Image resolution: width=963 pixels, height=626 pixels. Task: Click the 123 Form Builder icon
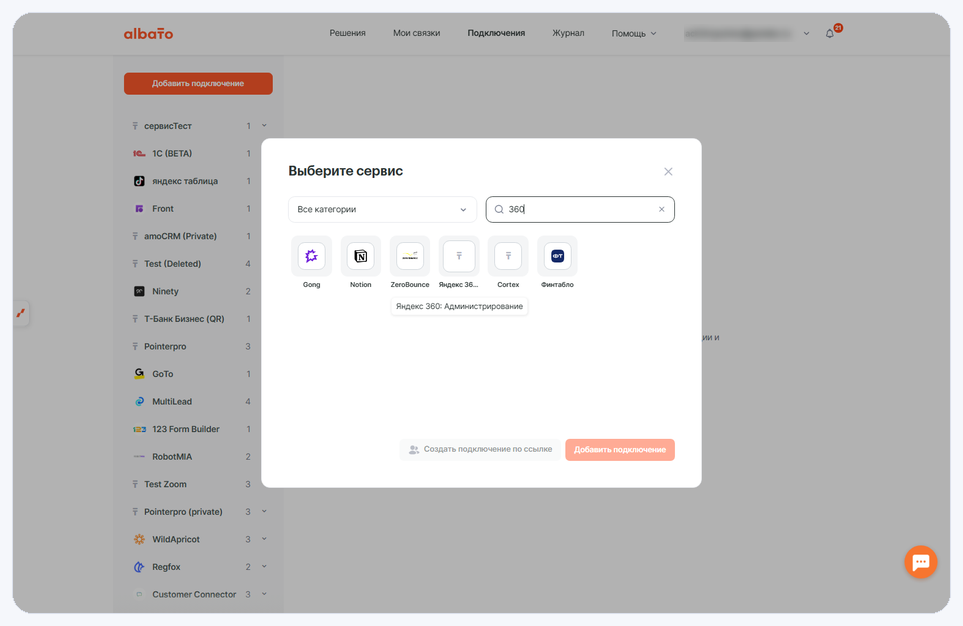coord(139,429)
